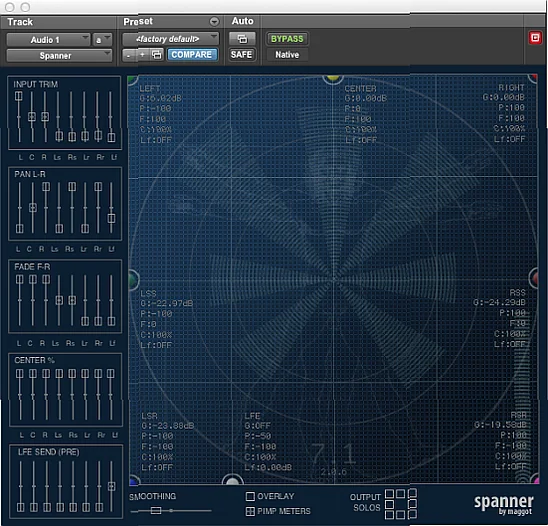Image resolution: width=548 pixels, height=526 pixels.
Task: Open the plug-in automation enable window icon
Action: pos(242,38)
